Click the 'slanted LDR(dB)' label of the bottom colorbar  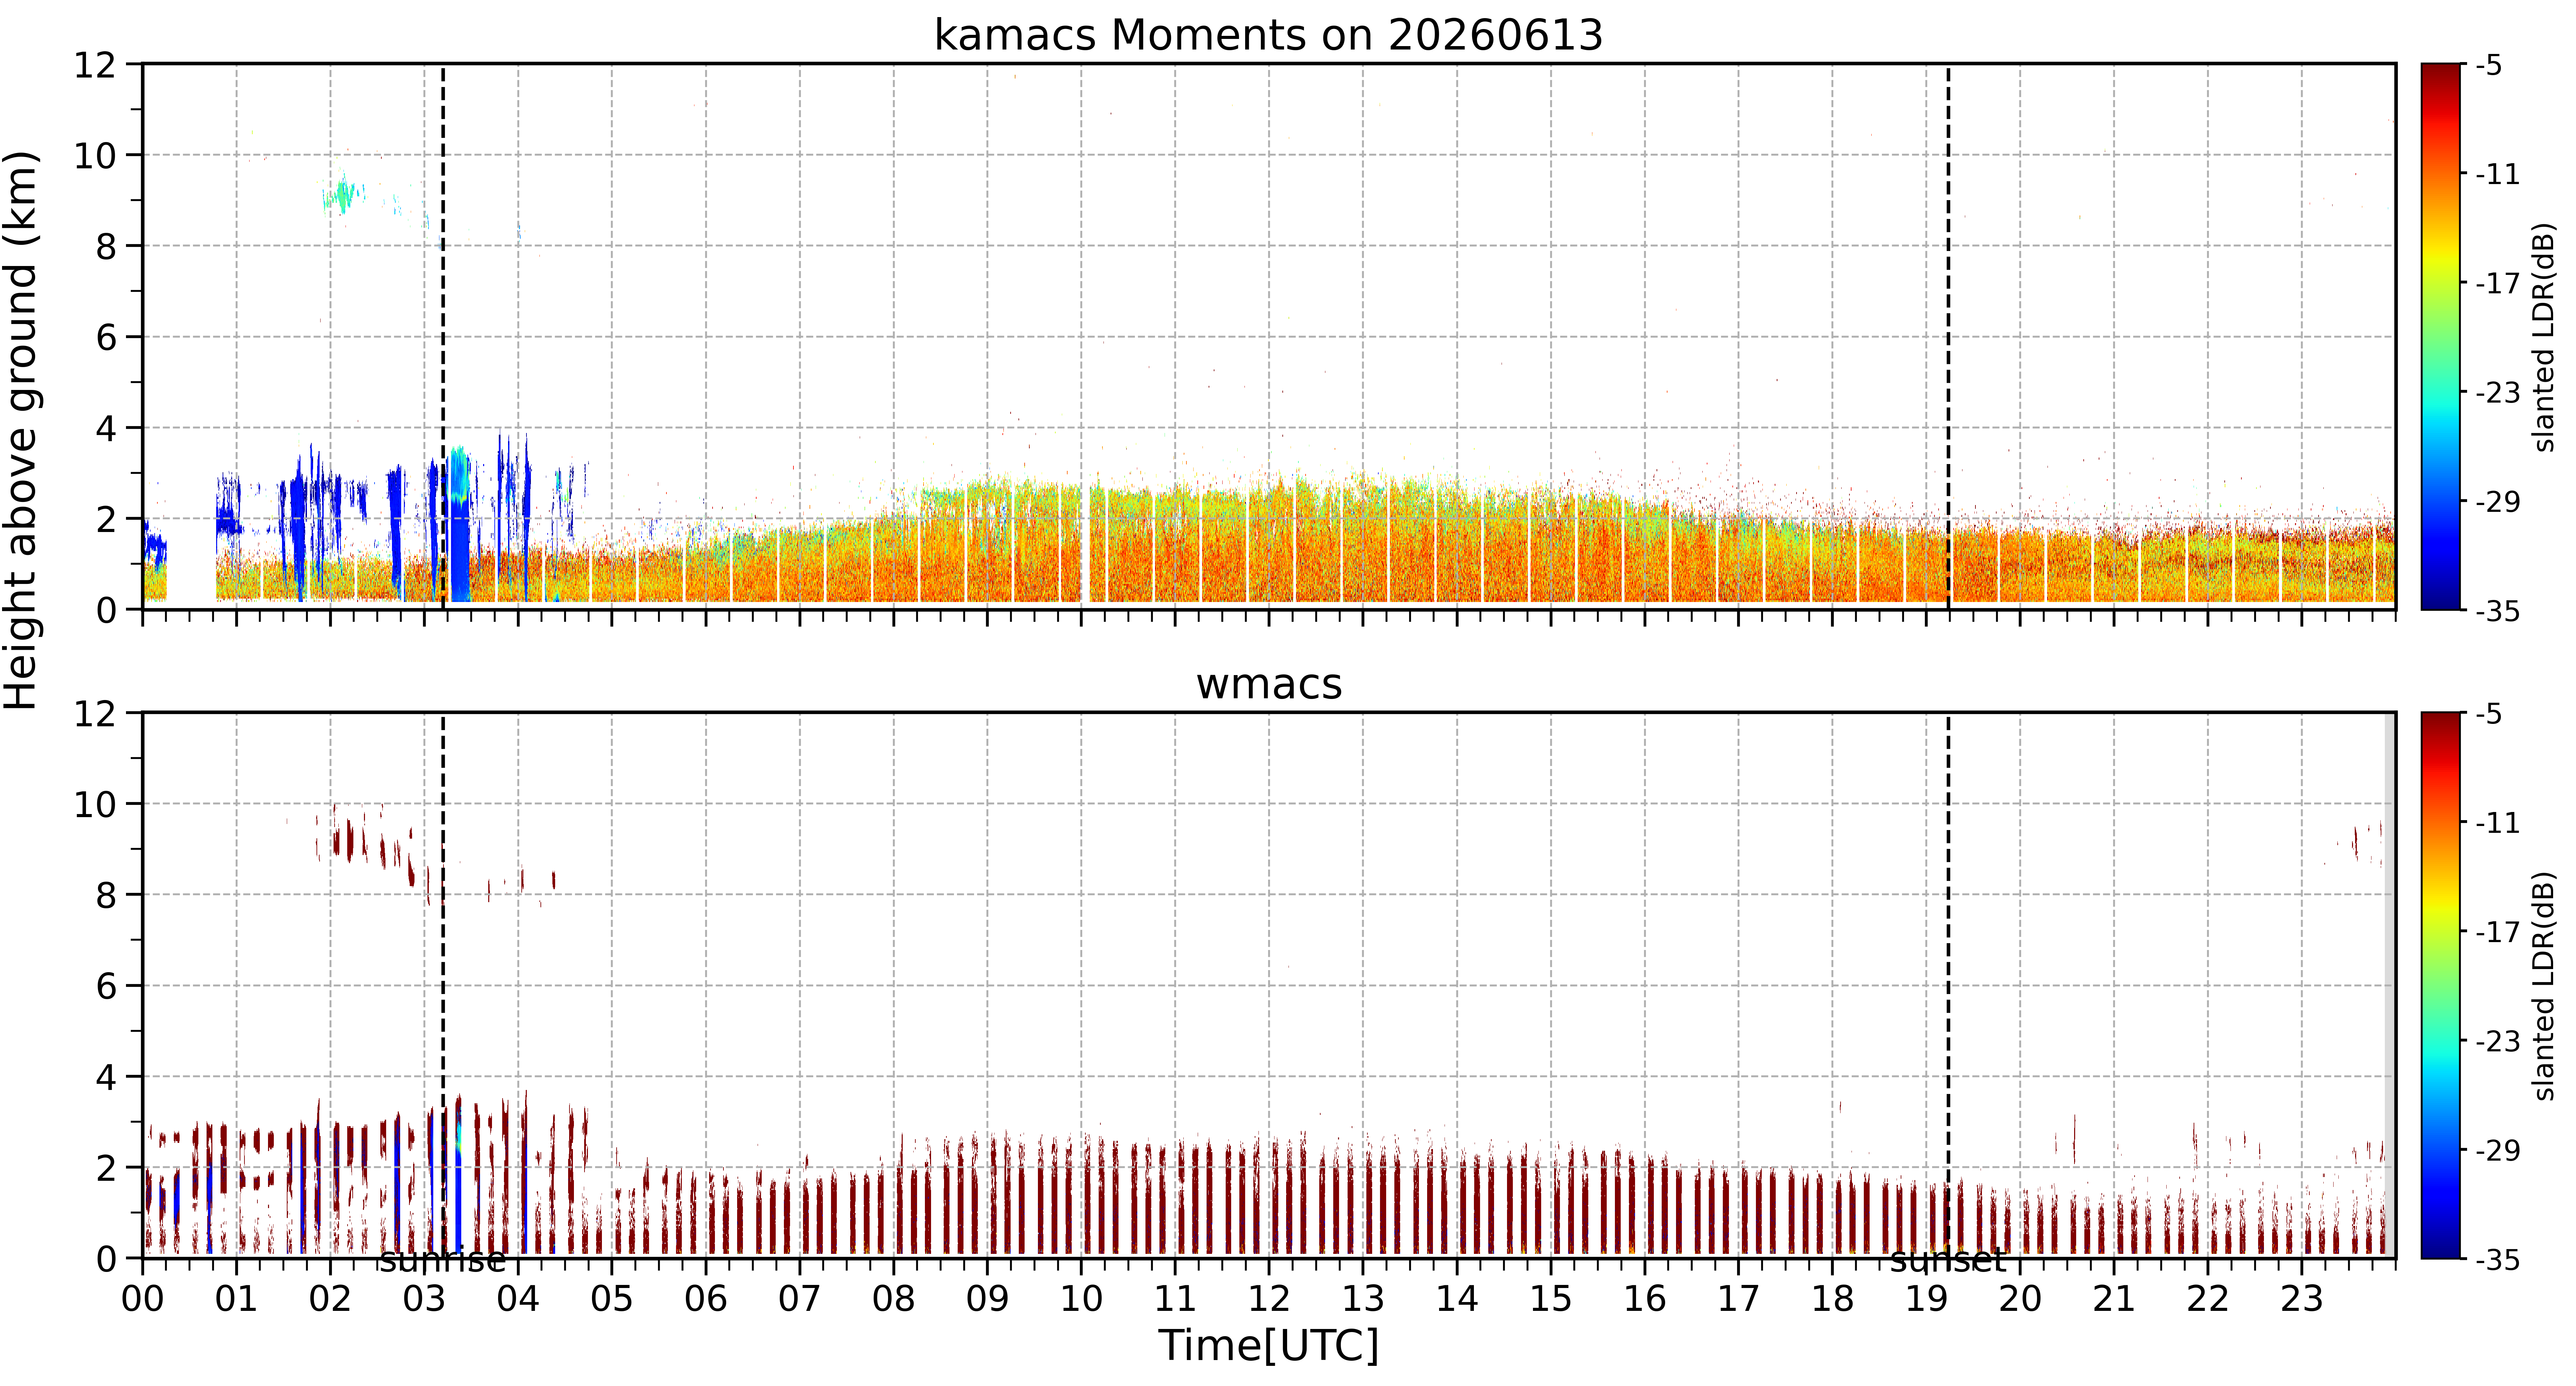pos(2544,986)
